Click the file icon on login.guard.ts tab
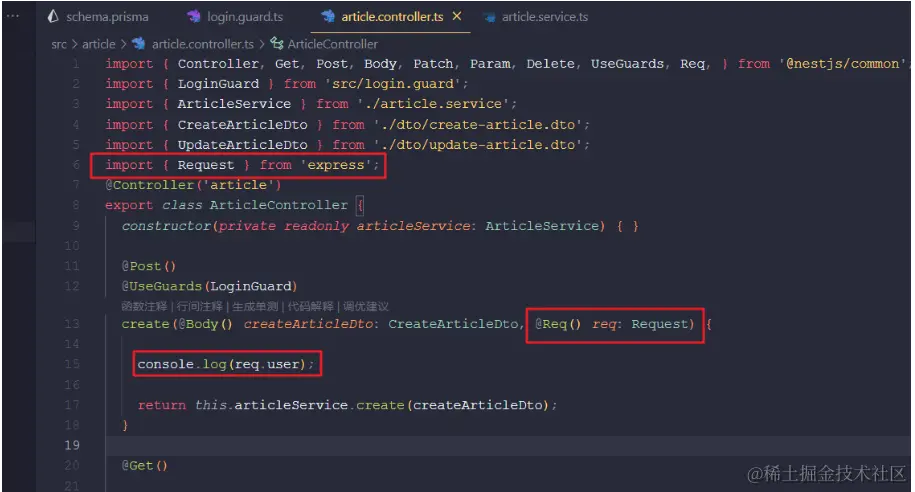Image resolution: width=915 pixels, height=492 pixels. (x=194, y=16)
